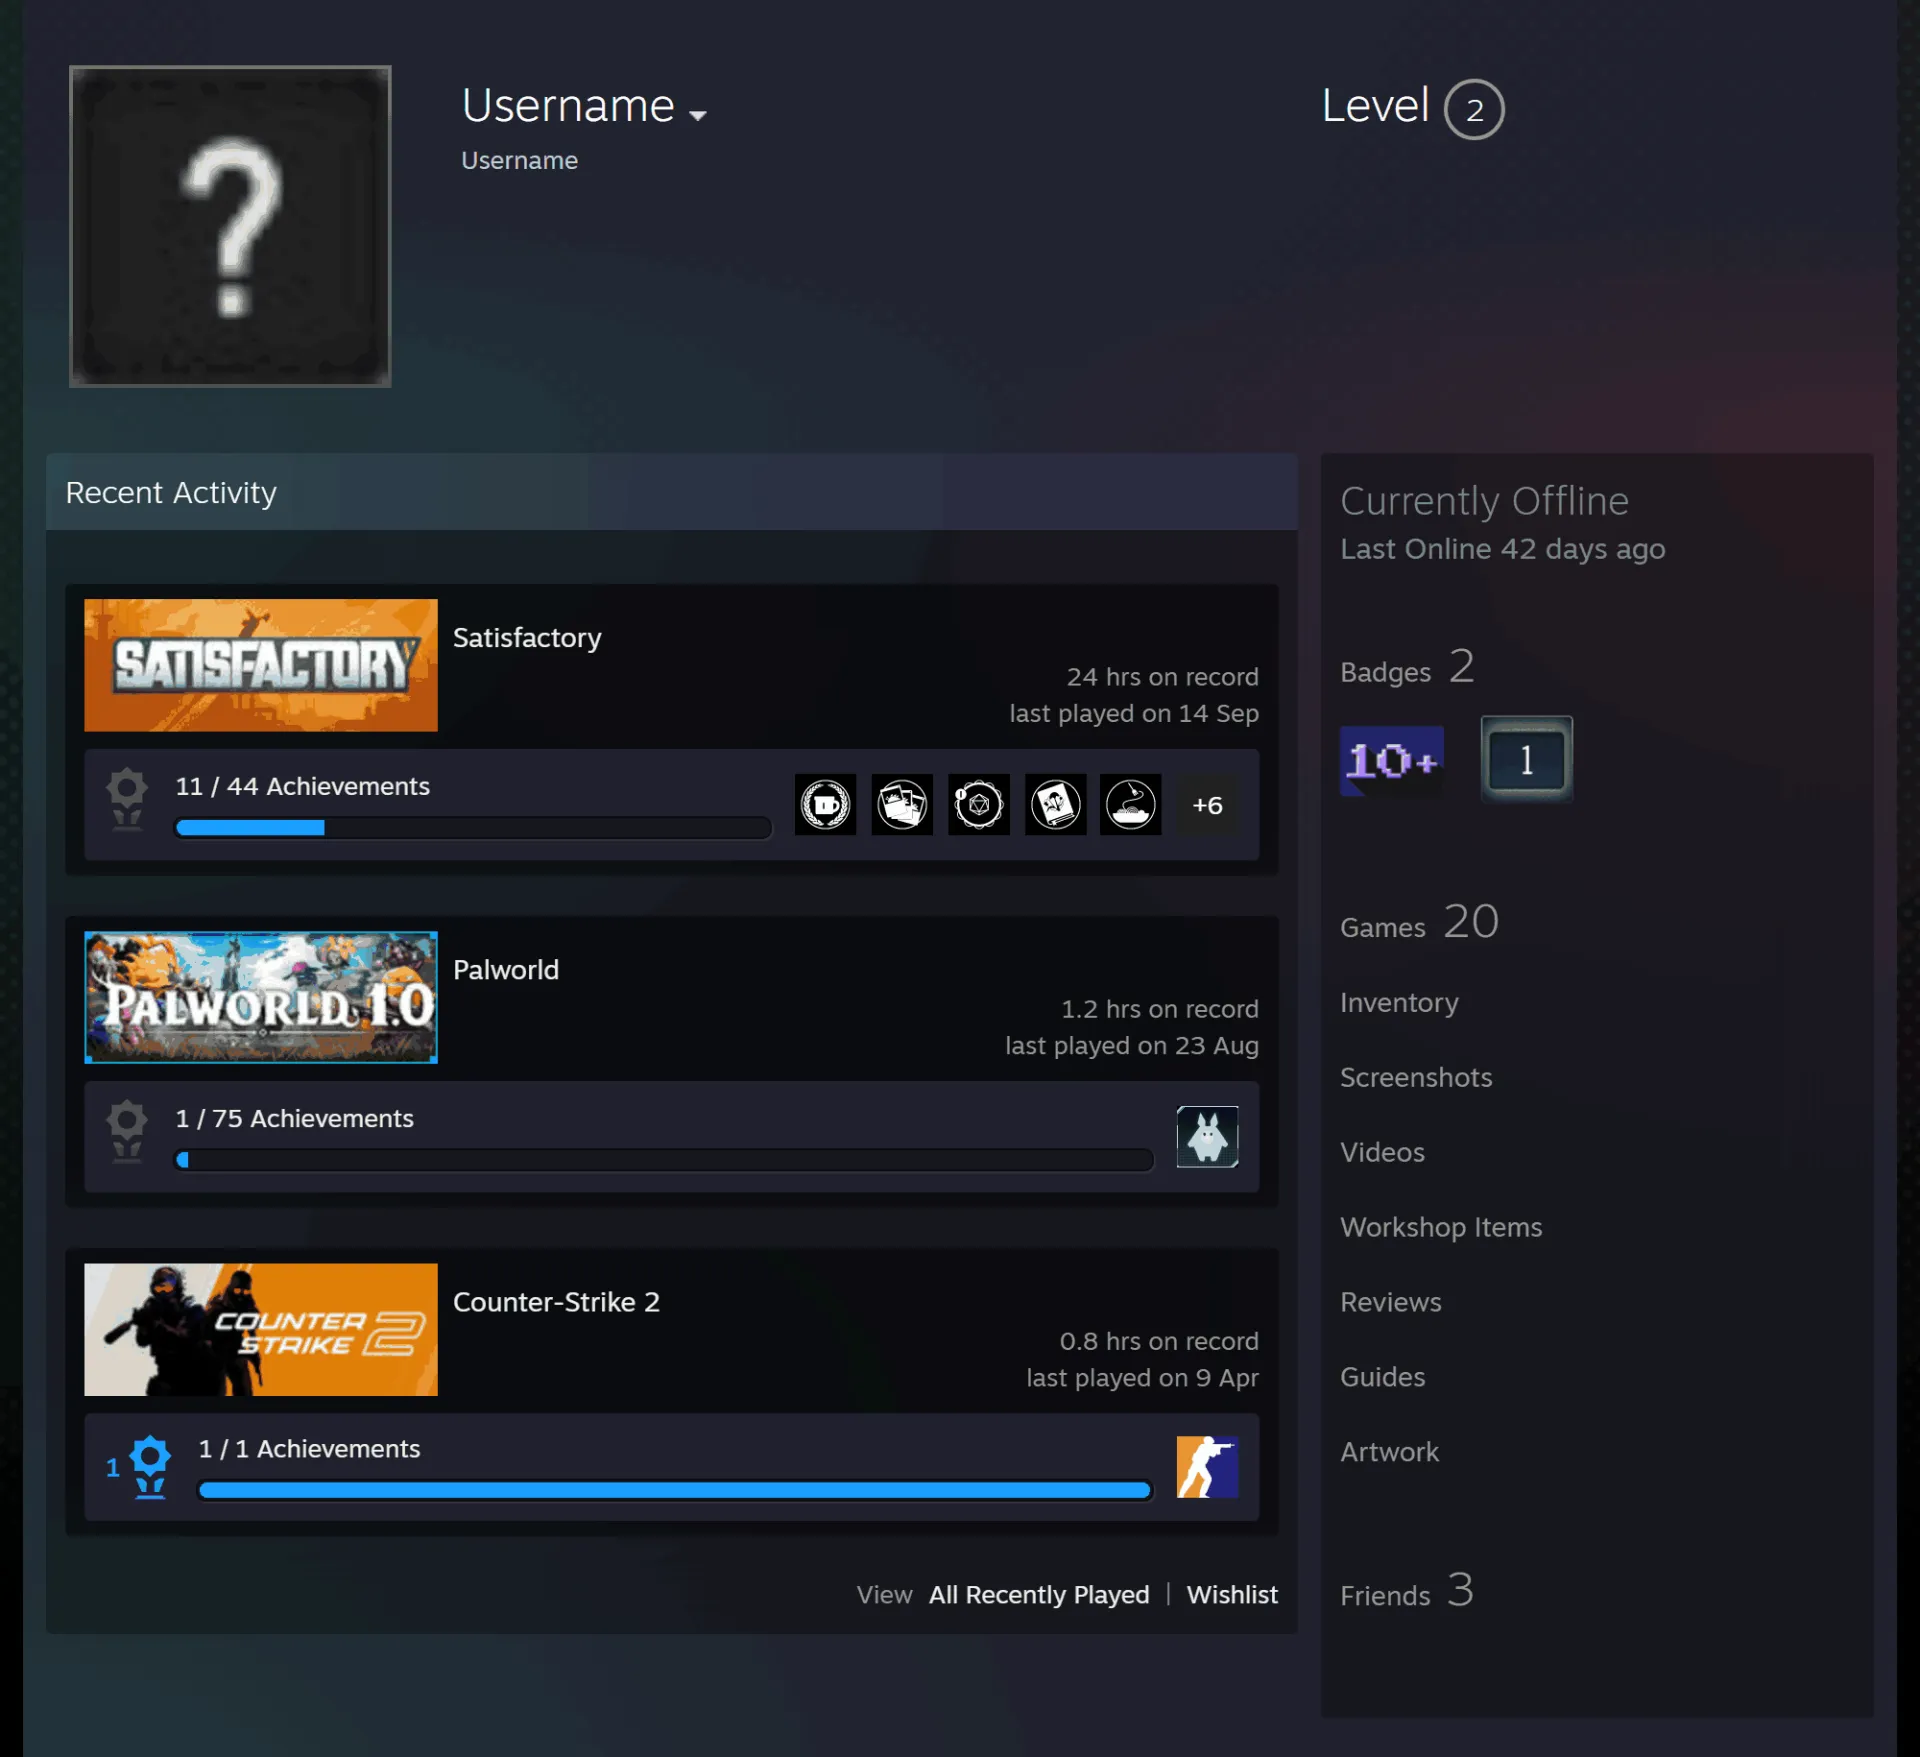The height and width of the screenshot is (1757, 1920).
Task: Click the second Satisfactory achievement photos icon
Action: 902,804
